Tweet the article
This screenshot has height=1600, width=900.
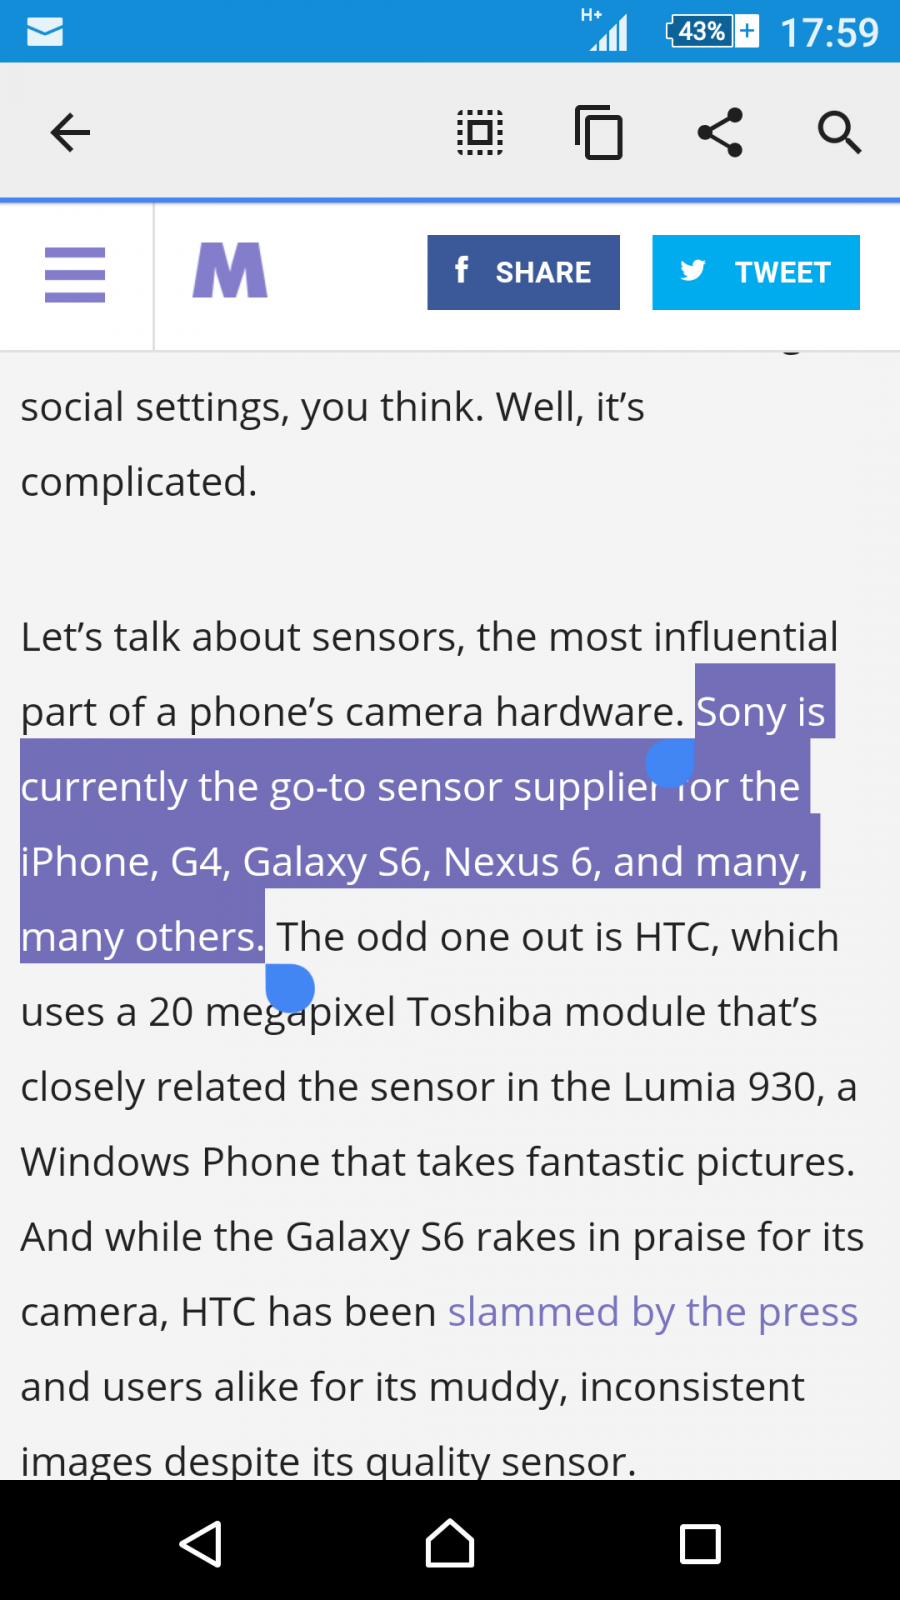point(756,272)
